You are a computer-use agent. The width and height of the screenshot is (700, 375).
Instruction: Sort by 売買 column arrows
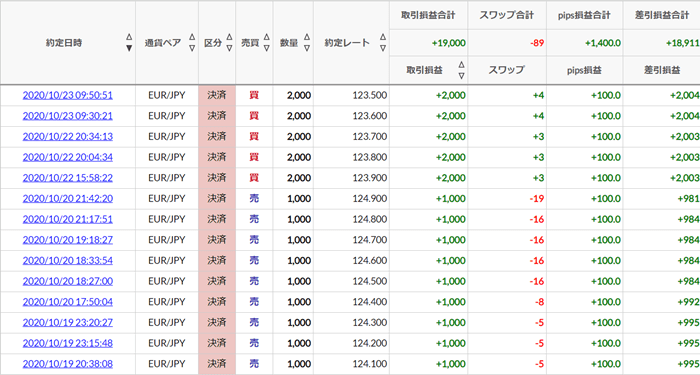click(267, 42)
